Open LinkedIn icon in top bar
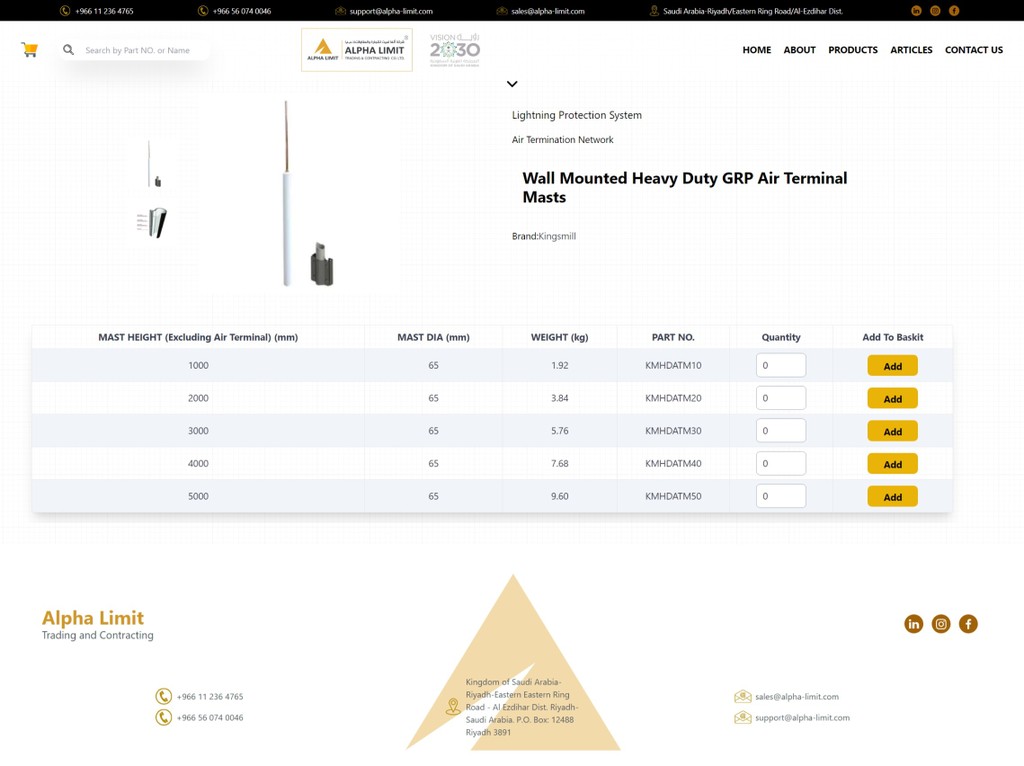Screen dimensions: 1024x766 [916, 11]
